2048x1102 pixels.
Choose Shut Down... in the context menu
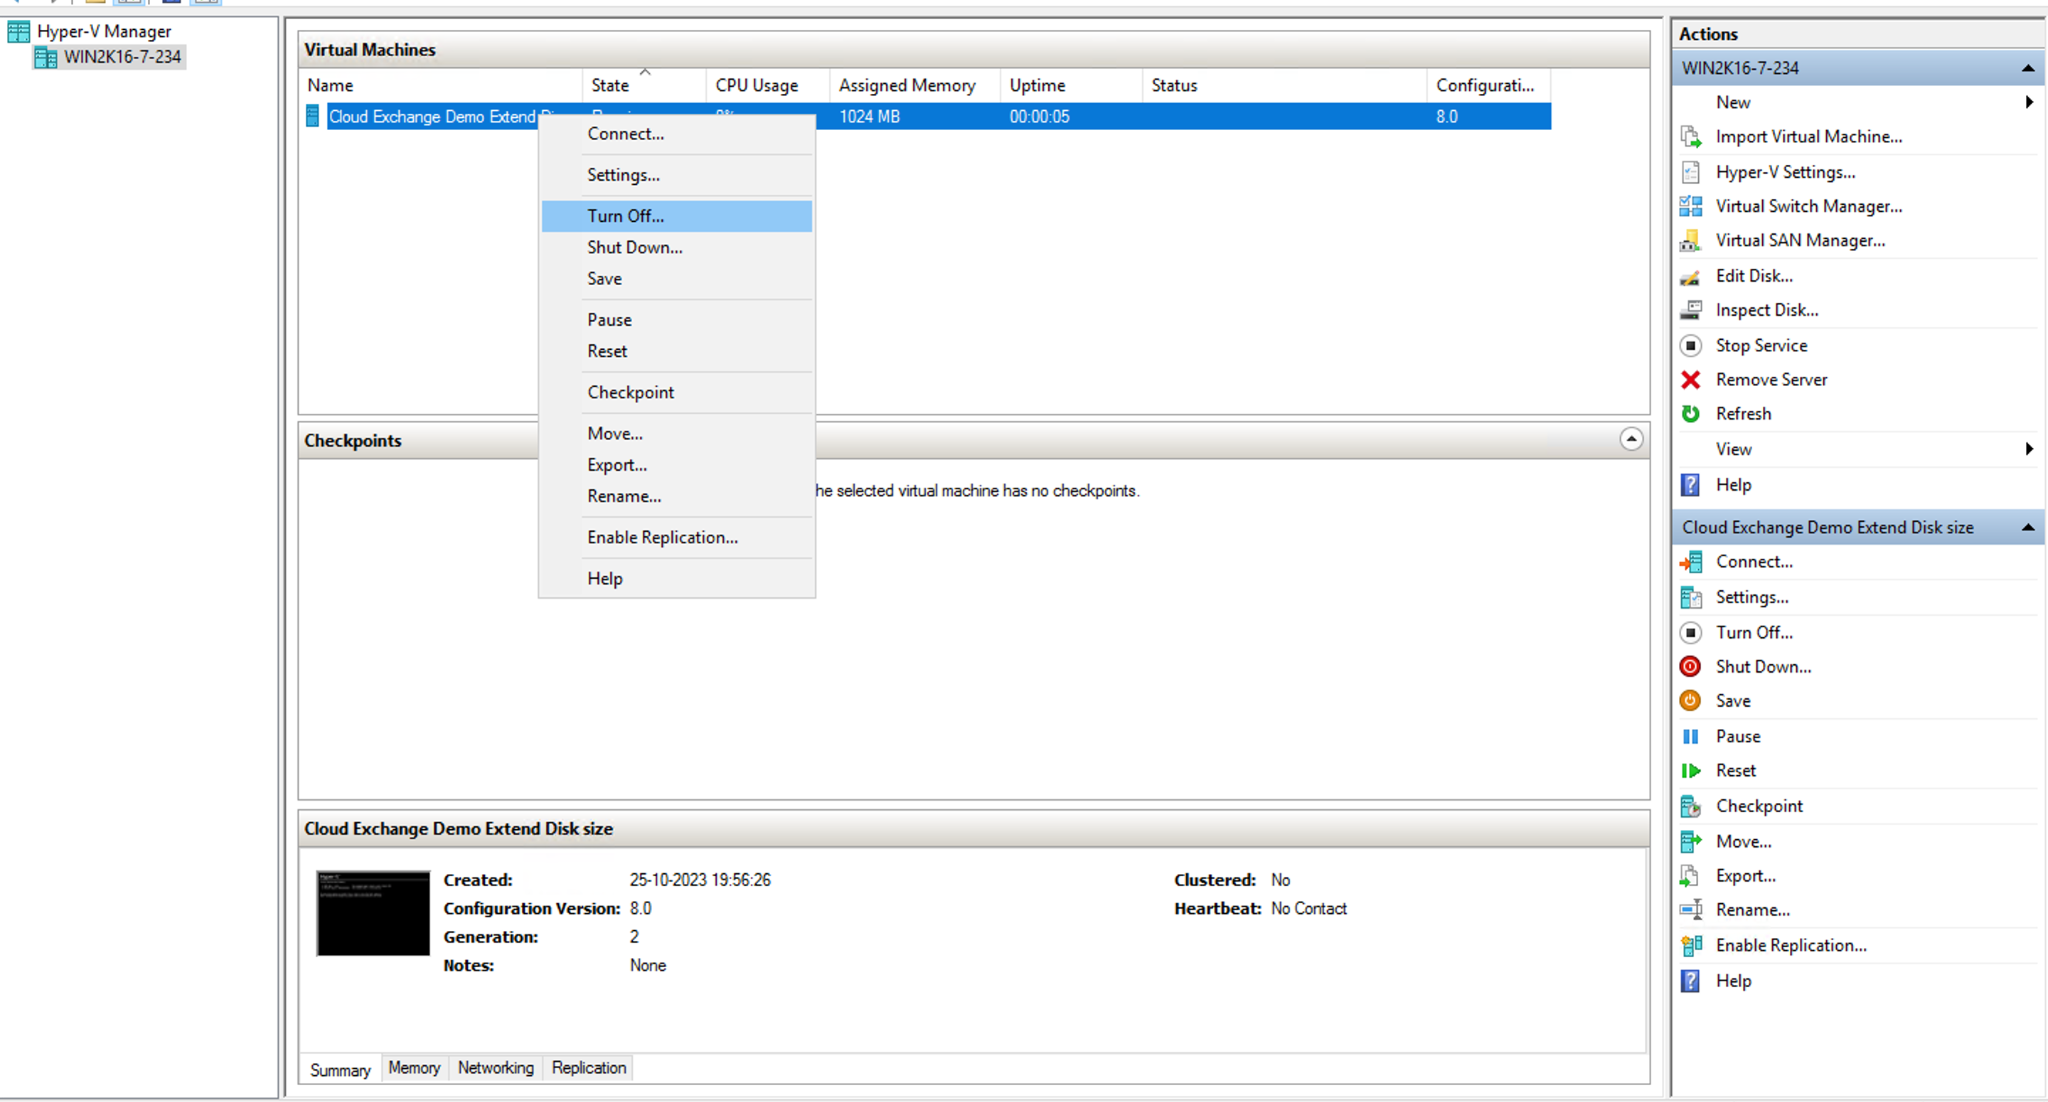pyautogui.click(x=677, y=247)
